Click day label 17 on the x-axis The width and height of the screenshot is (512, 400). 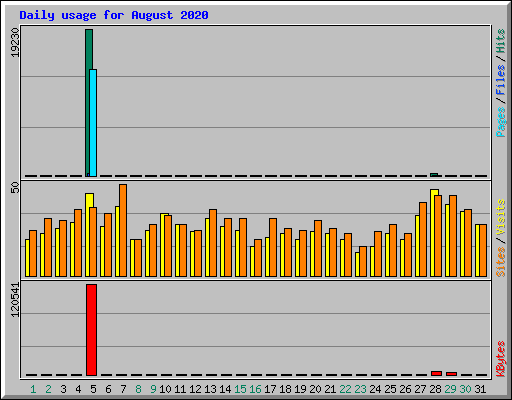[270, 389]
